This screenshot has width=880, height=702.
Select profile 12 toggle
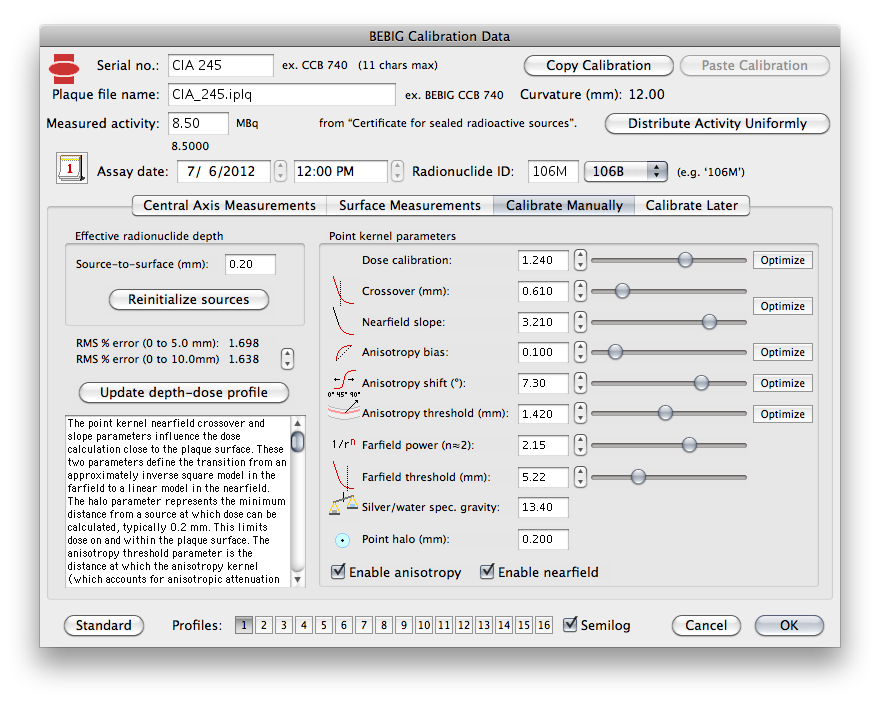(464, 625)
